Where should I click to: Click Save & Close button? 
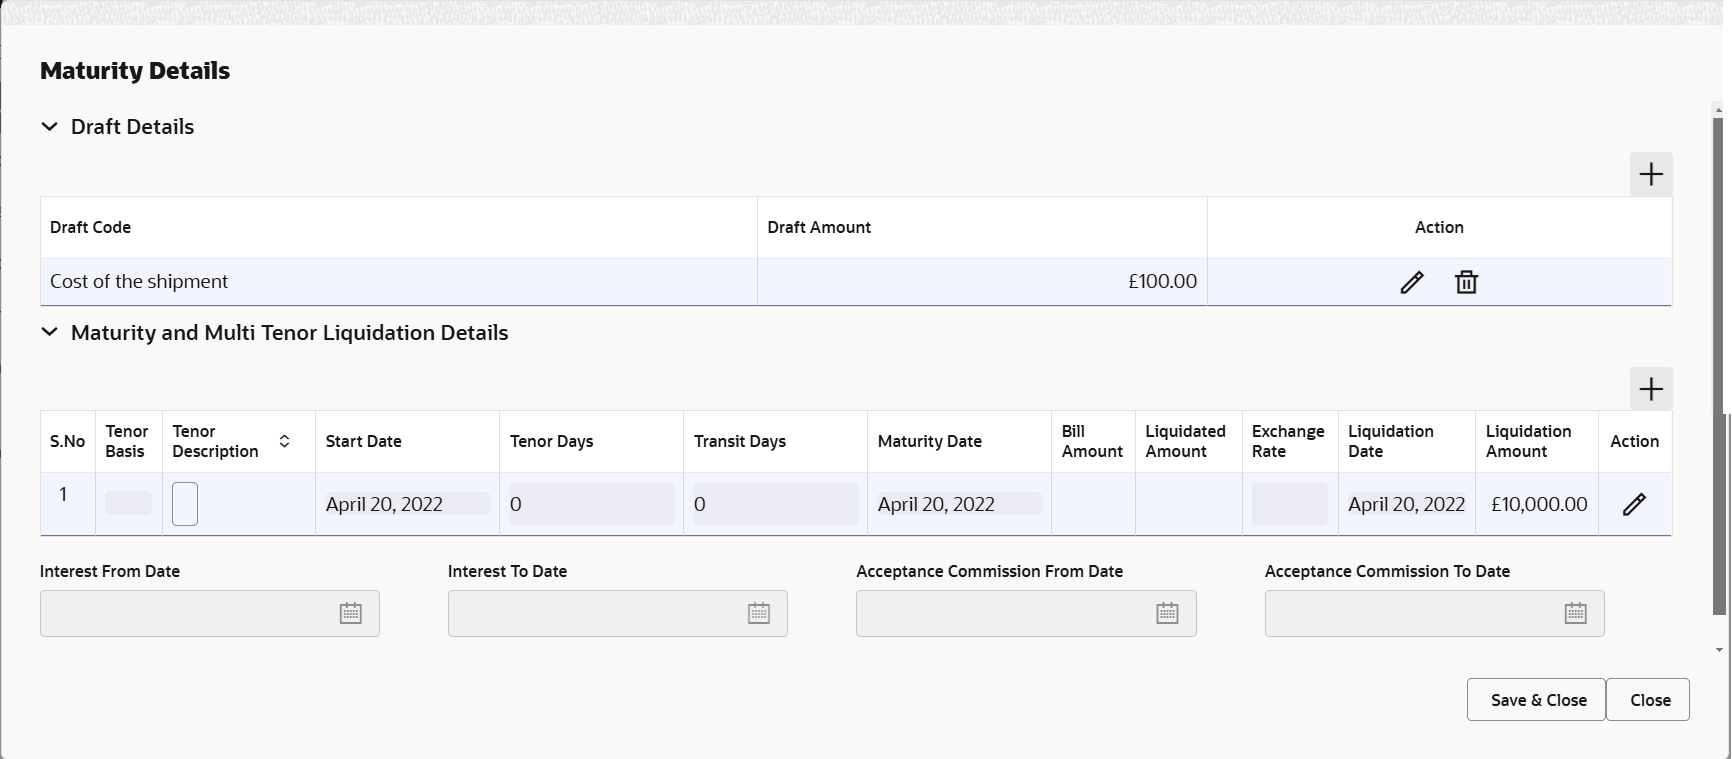1536,700
